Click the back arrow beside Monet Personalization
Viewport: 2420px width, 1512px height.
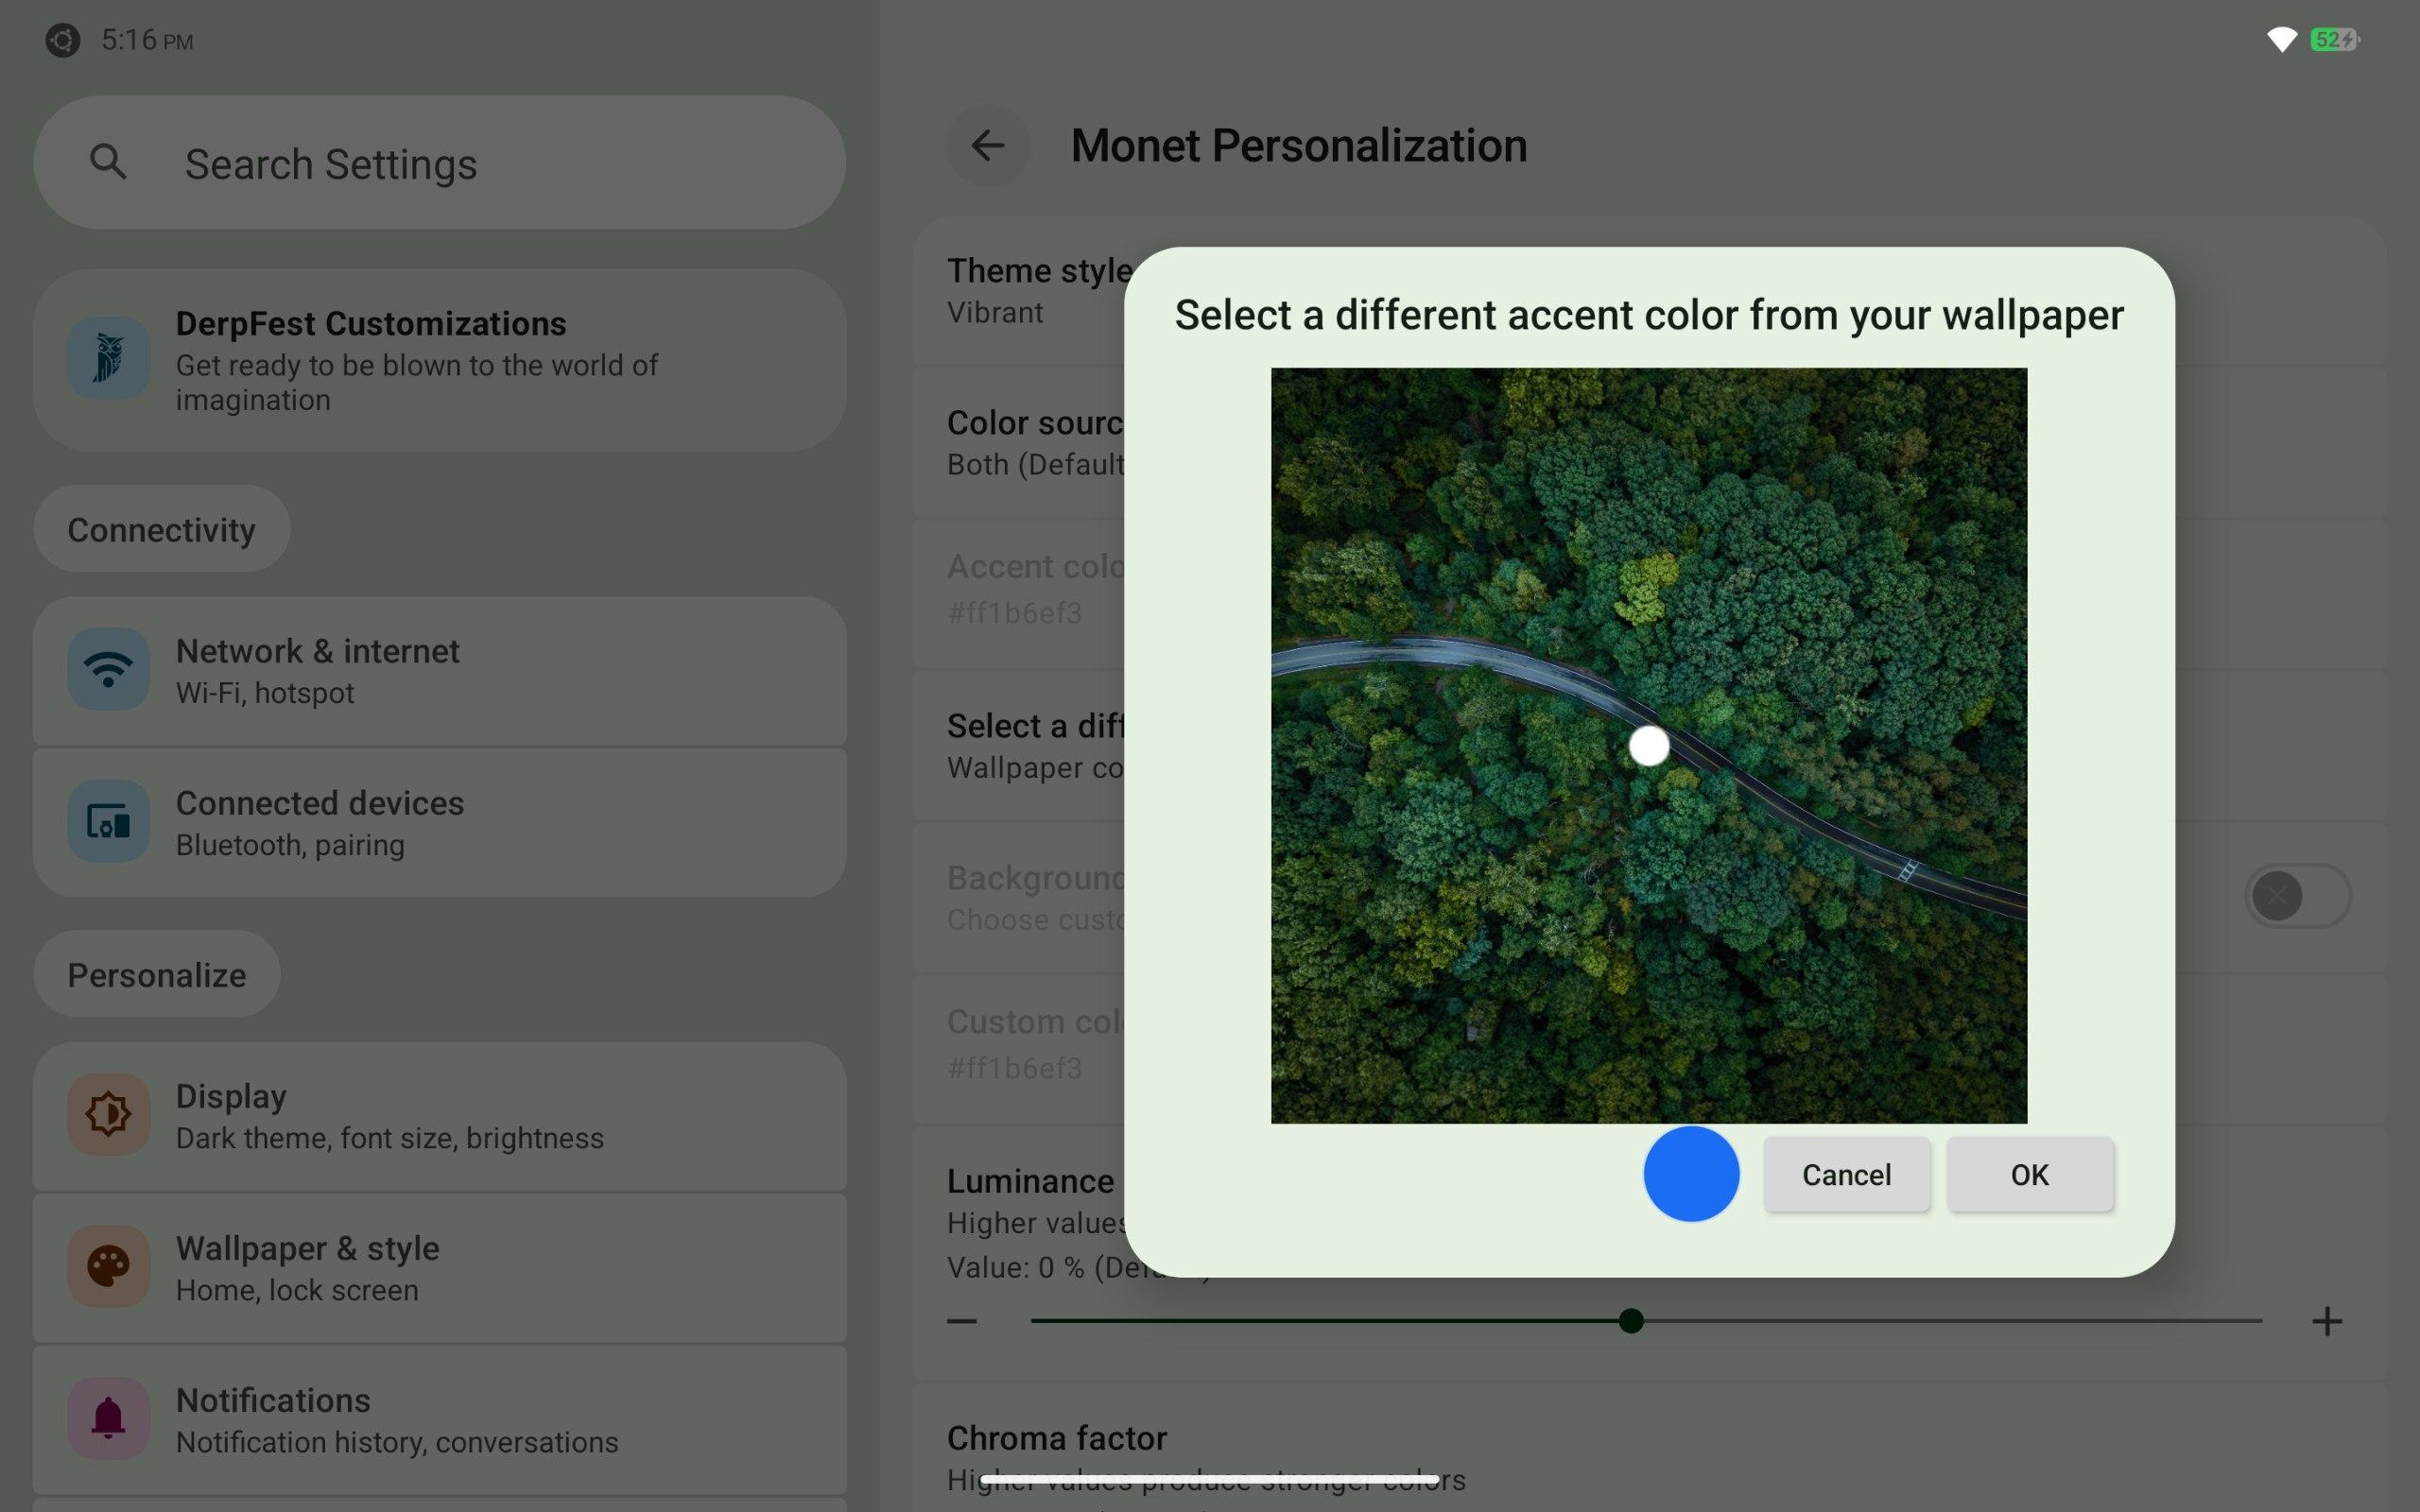(987, 146)
